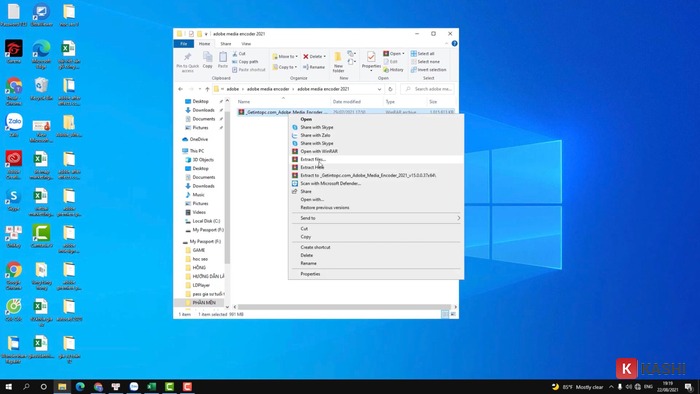This screenshot has height=394, width=700.
Task: Click Select none in the ribbon
Action: [425, 62]
